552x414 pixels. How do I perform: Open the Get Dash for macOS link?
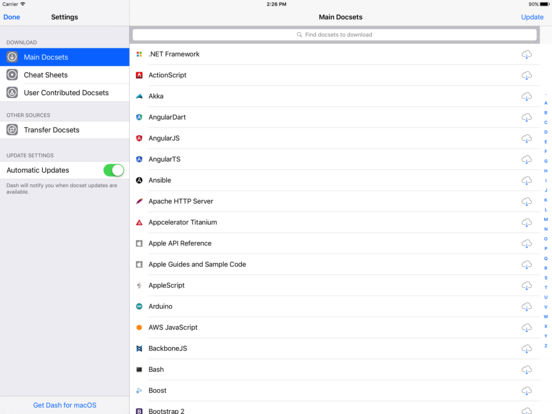[x=65, y=405]
